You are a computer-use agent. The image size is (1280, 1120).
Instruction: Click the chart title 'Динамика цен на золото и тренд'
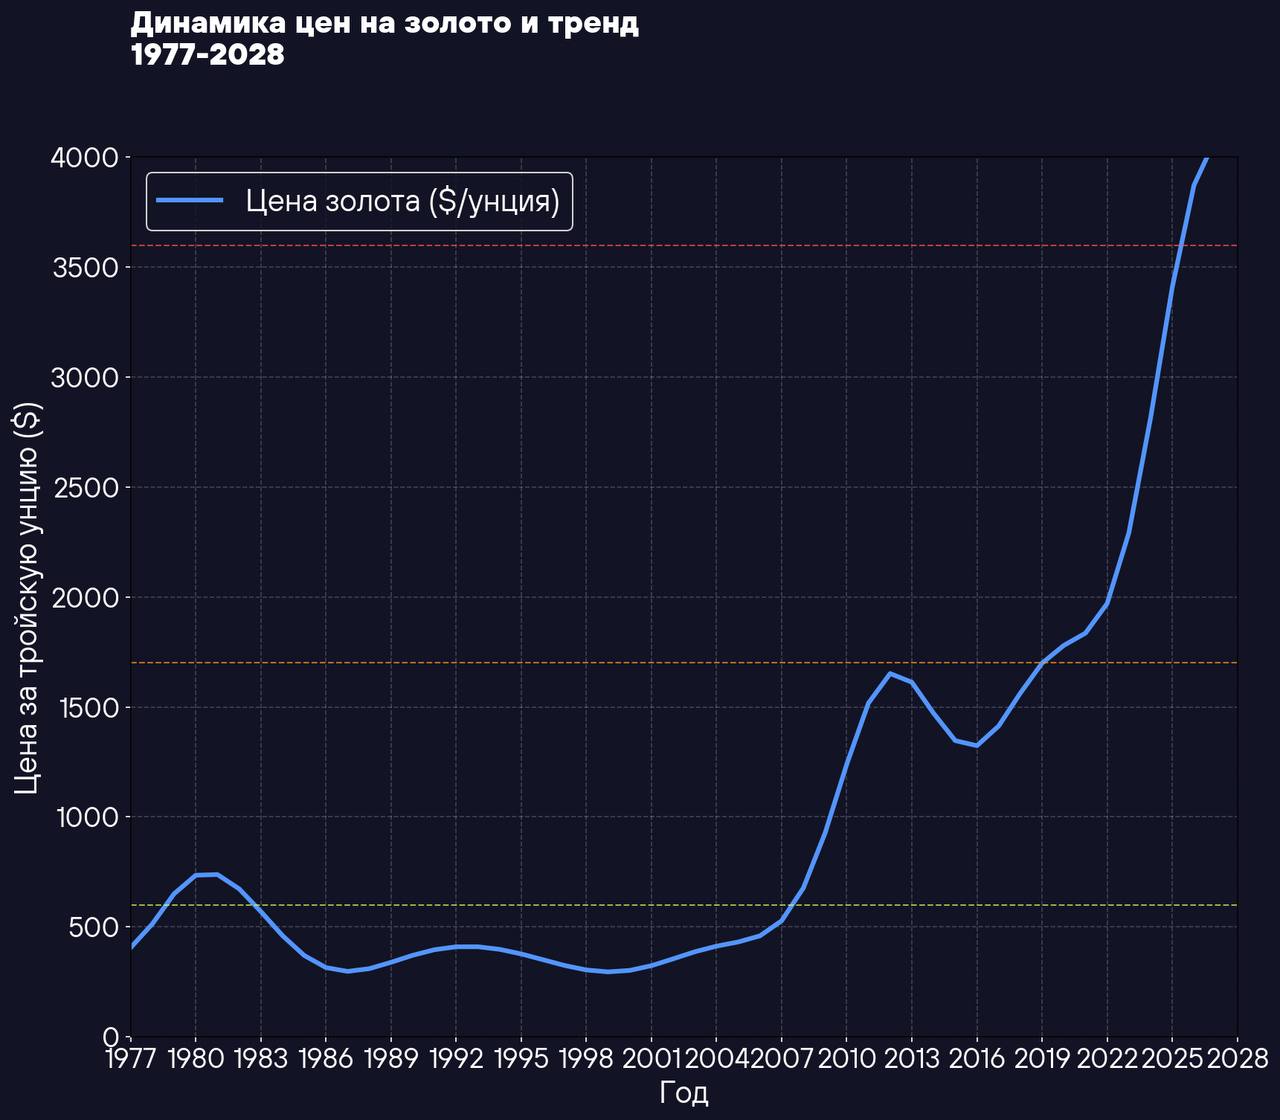pos(384,23)
